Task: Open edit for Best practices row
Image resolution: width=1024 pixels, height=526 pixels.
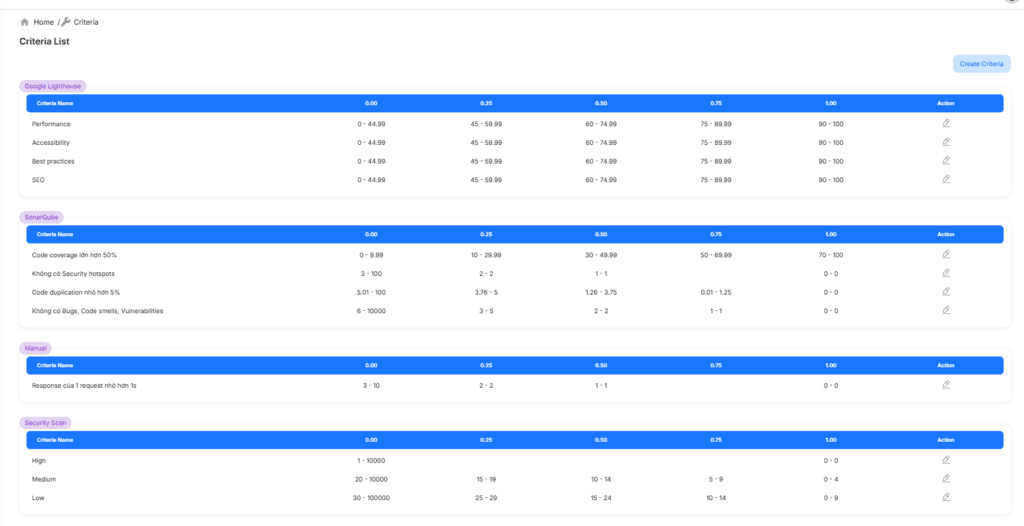Action: [x=946, y=160]
